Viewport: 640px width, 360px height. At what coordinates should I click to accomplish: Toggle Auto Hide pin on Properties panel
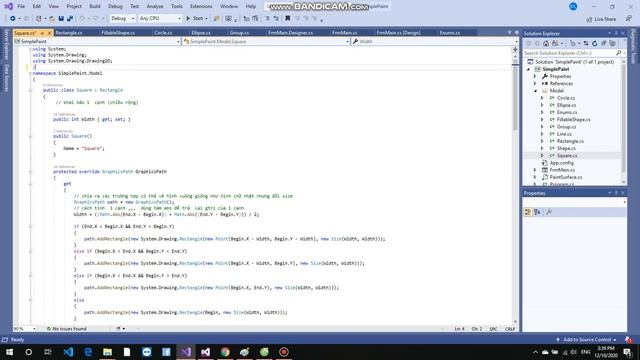(616, 193)
